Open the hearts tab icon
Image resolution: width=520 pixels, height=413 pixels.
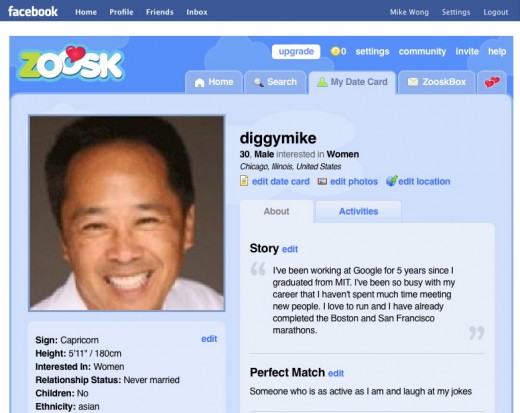(x=492, y=82)
